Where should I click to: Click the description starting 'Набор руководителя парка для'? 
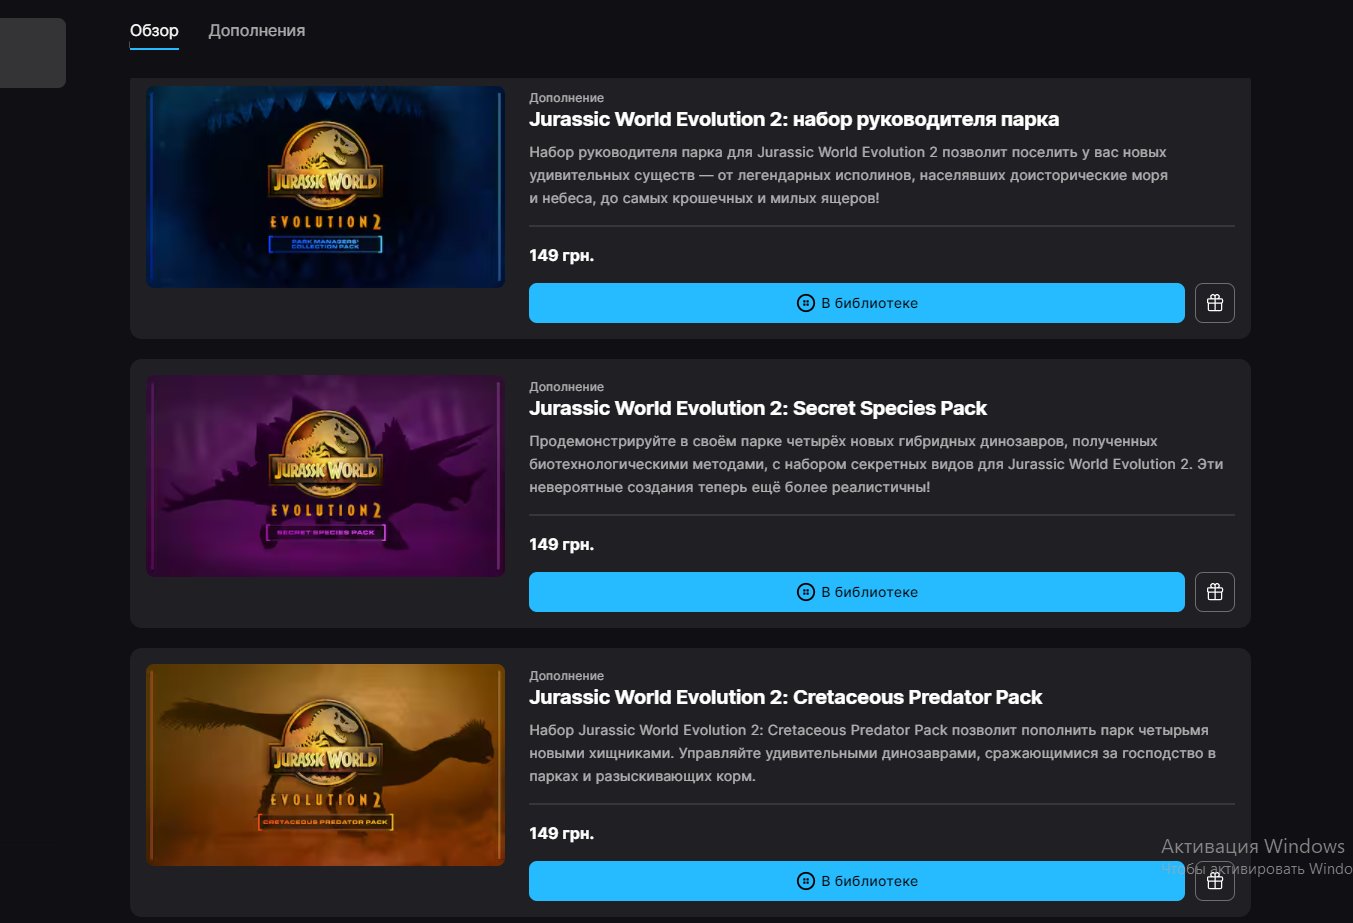(x=848, y=175)
